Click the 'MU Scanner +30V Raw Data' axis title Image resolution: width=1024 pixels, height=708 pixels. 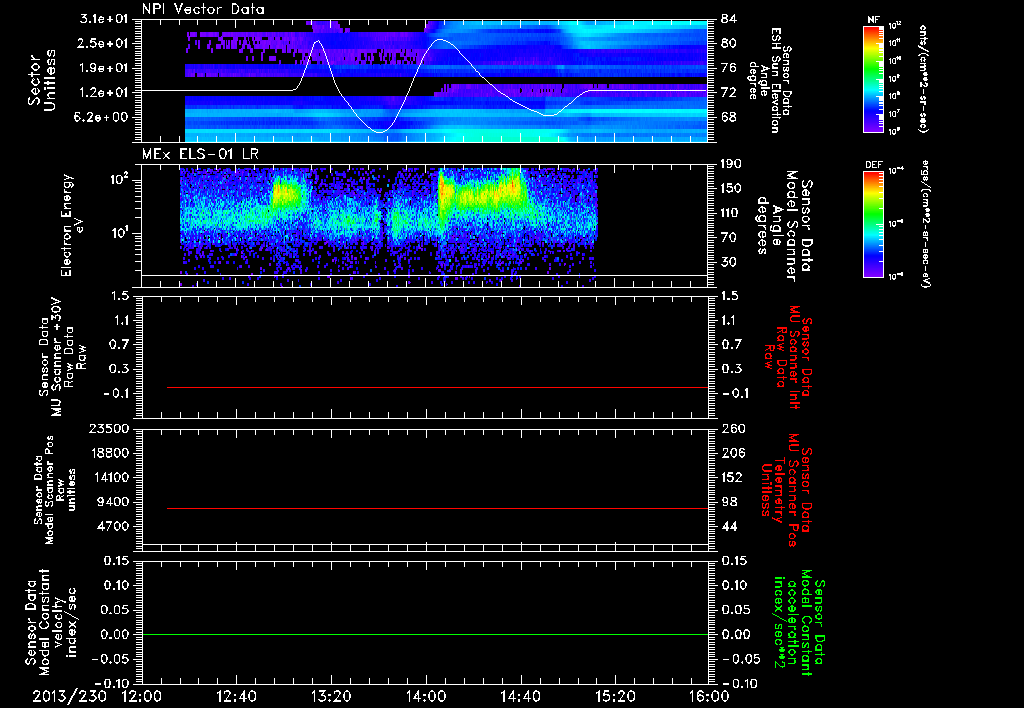point(61,356)
